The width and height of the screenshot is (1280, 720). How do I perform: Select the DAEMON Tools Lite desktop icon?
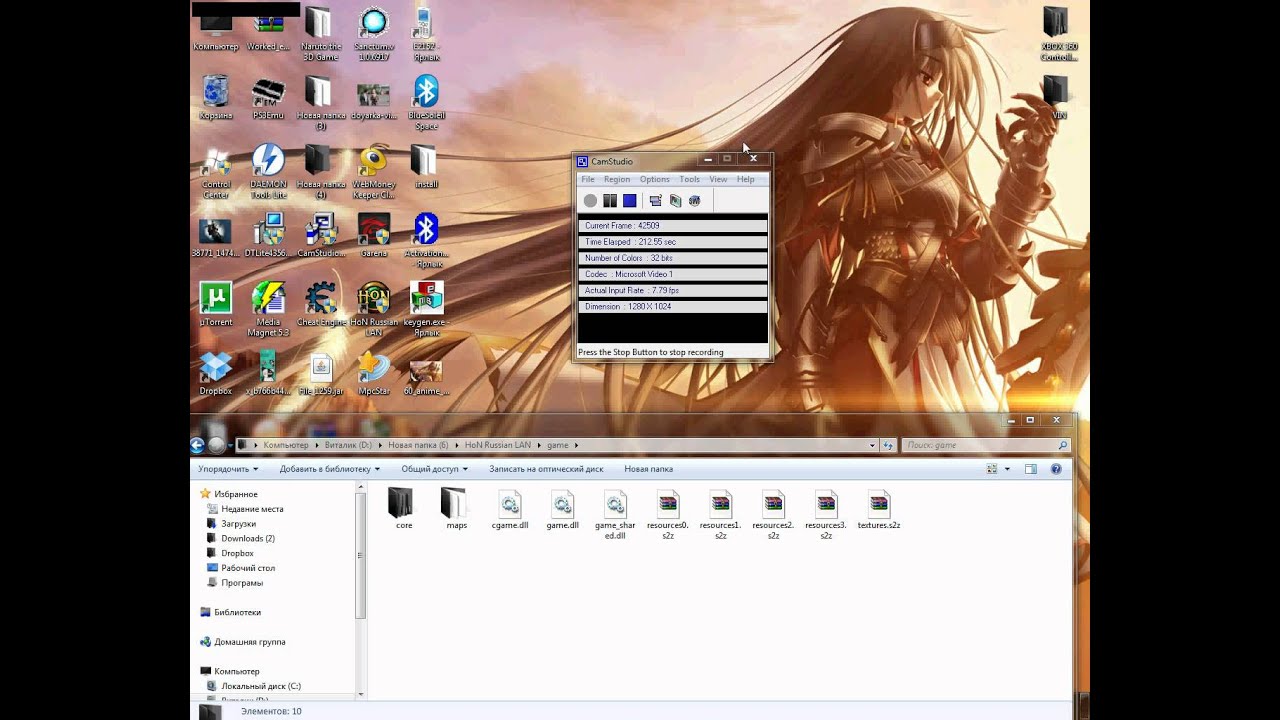(268, 171)
